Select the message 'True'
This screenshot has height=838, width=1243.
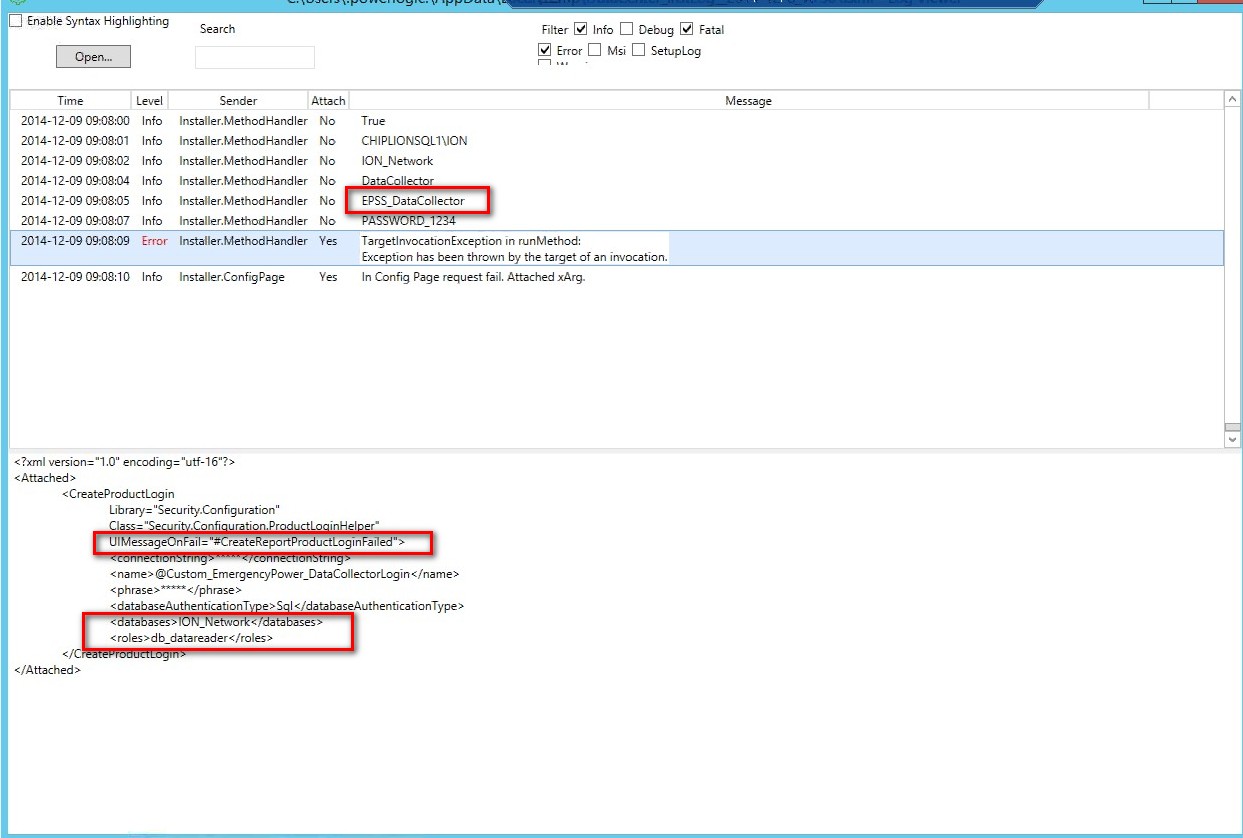pos(373,121)
